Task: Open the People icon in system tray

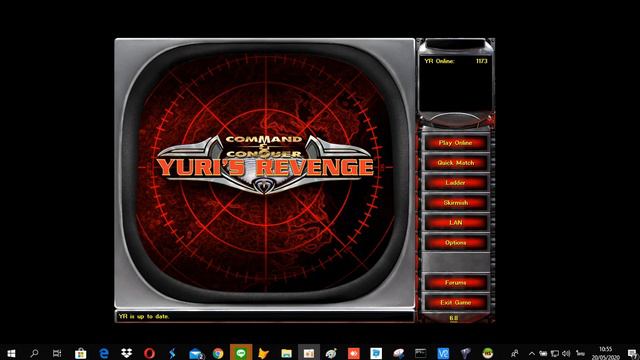Action: click(x=515, y=353)
